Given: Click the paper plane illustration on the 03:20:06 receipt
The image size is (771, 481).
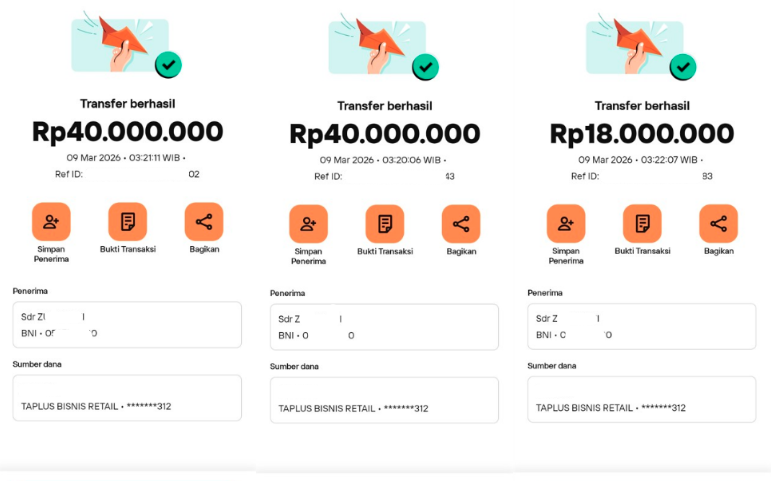Looking at the screenshot, I should [x=378, y=43].
